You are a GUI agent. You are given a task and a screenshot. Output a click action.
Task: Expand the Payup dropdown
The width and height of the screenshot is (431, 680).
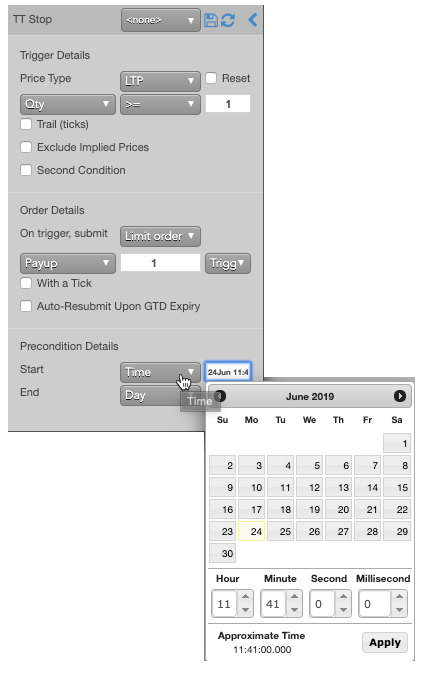68,263
